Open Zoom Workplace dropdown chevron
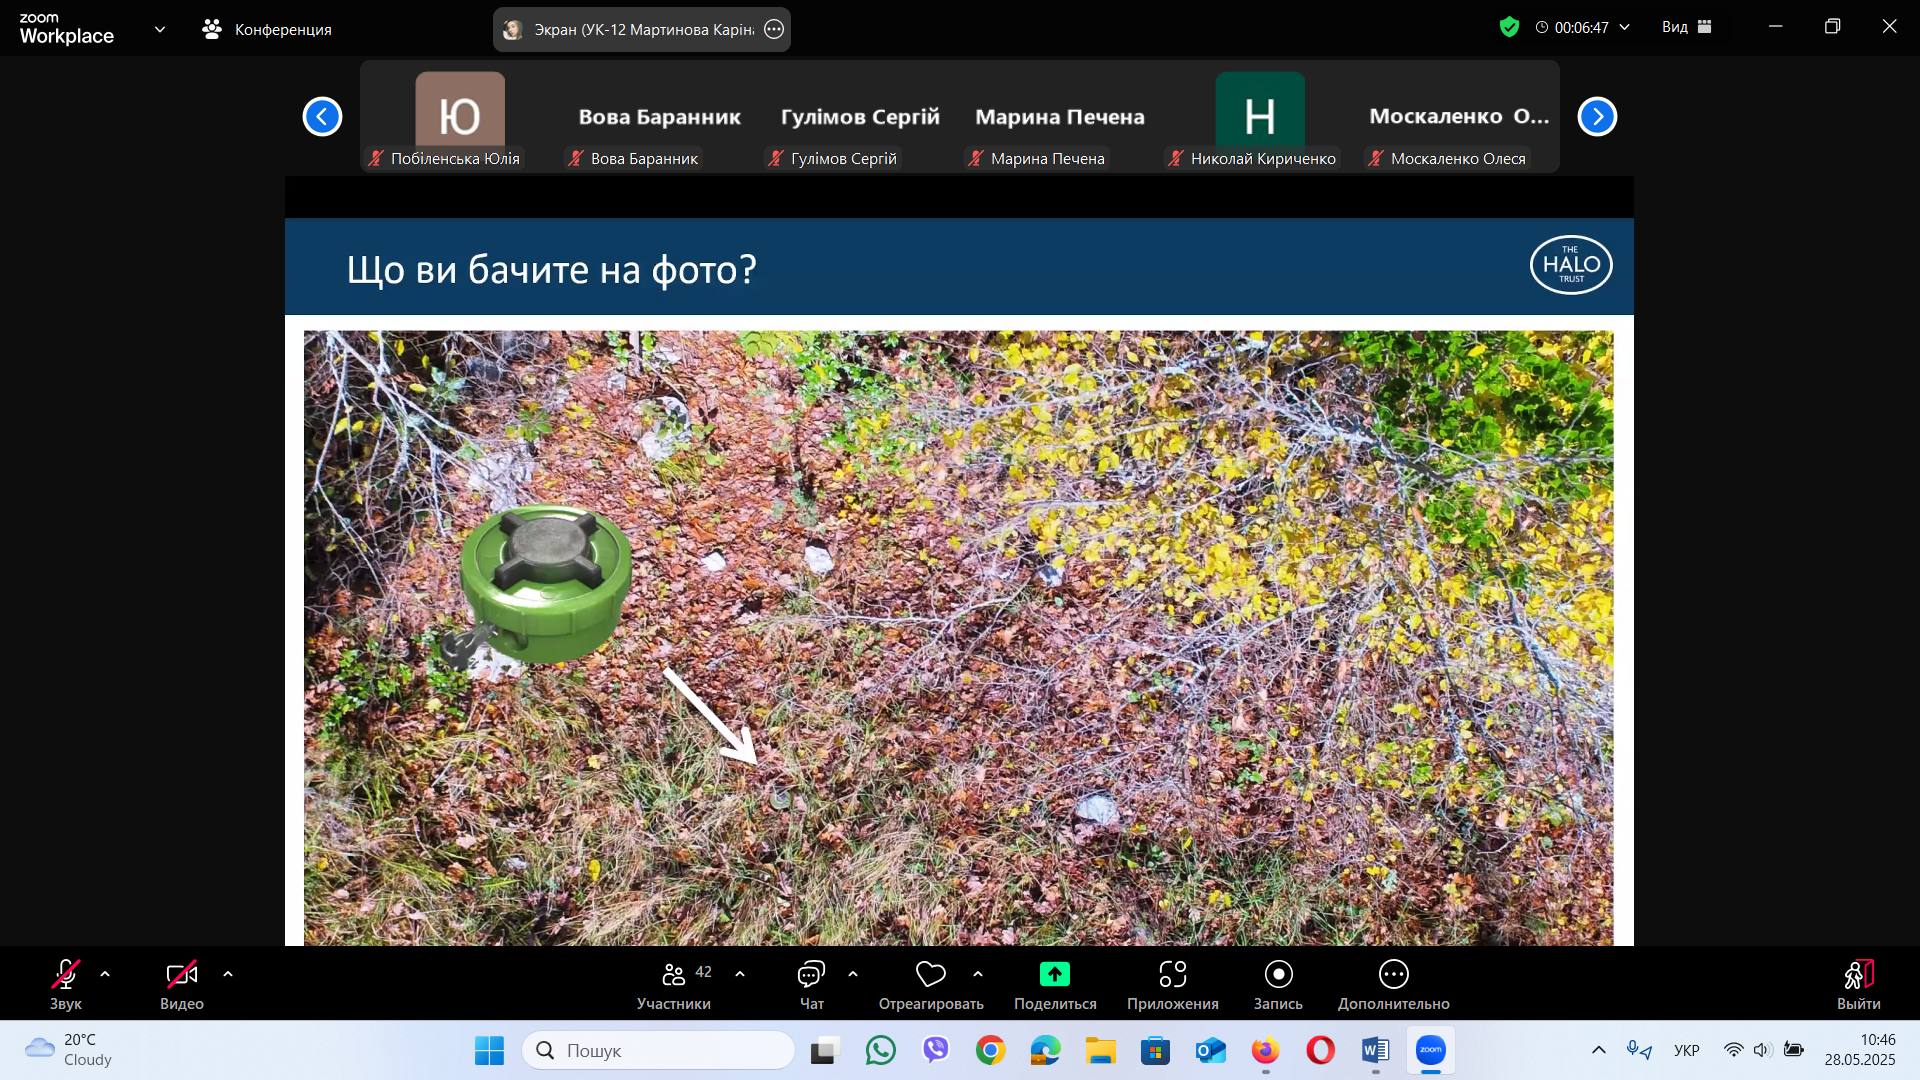Viewport: 1920px width, 1080px height. (x=160, y=29)
